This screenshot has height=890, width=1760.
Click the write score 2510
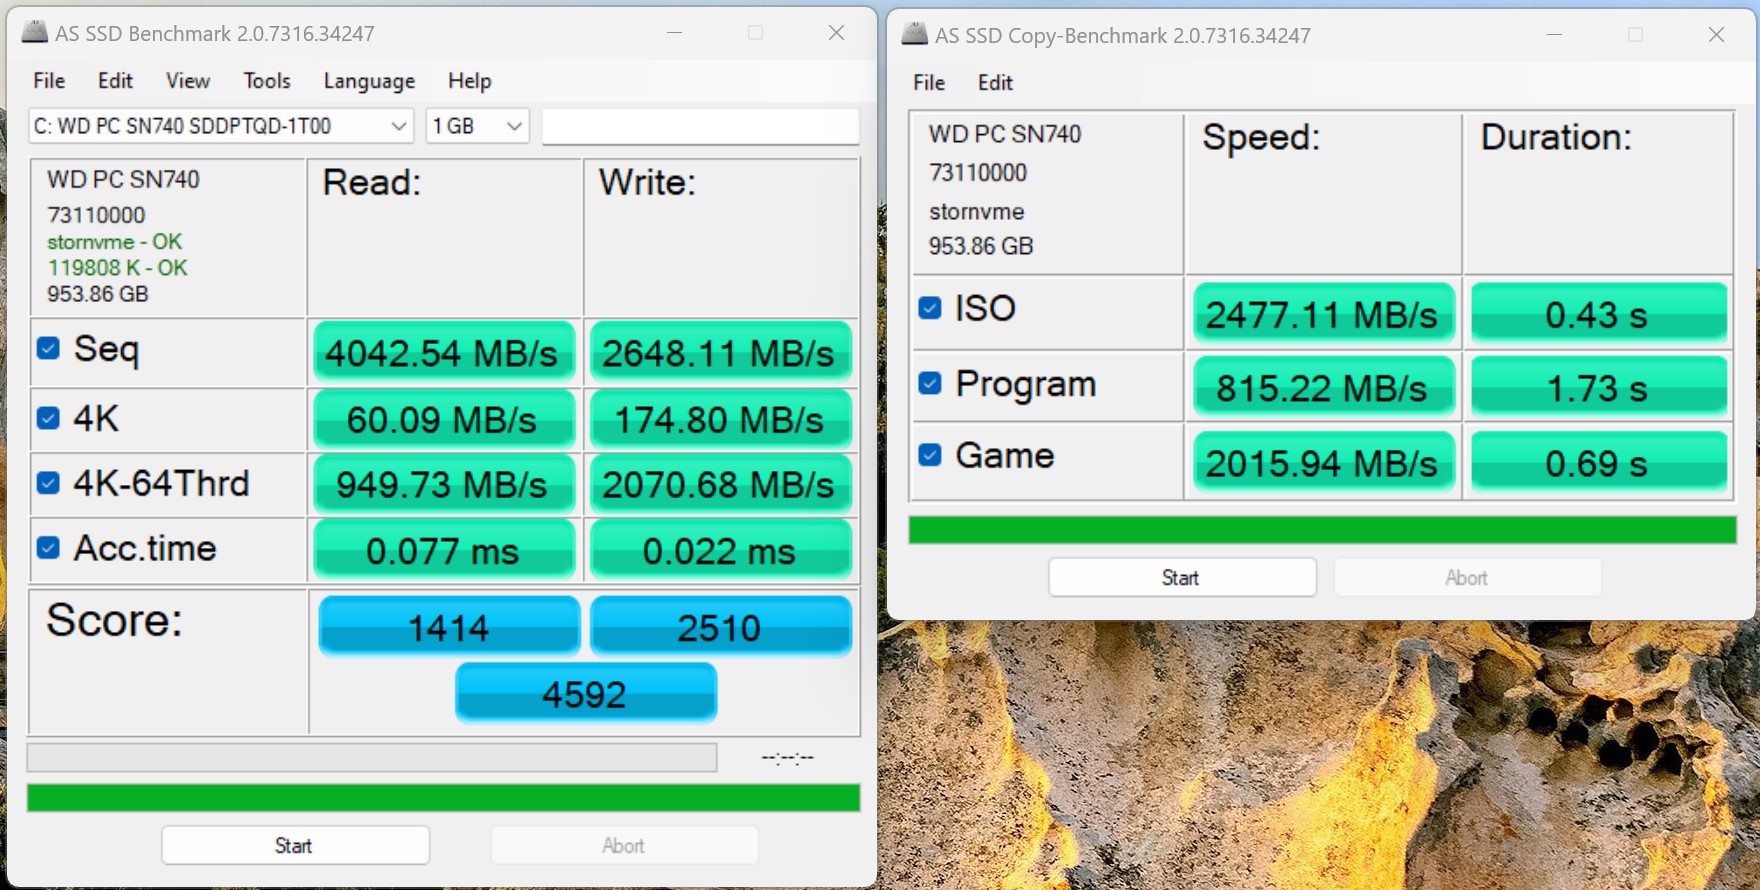tap(720, 627)
